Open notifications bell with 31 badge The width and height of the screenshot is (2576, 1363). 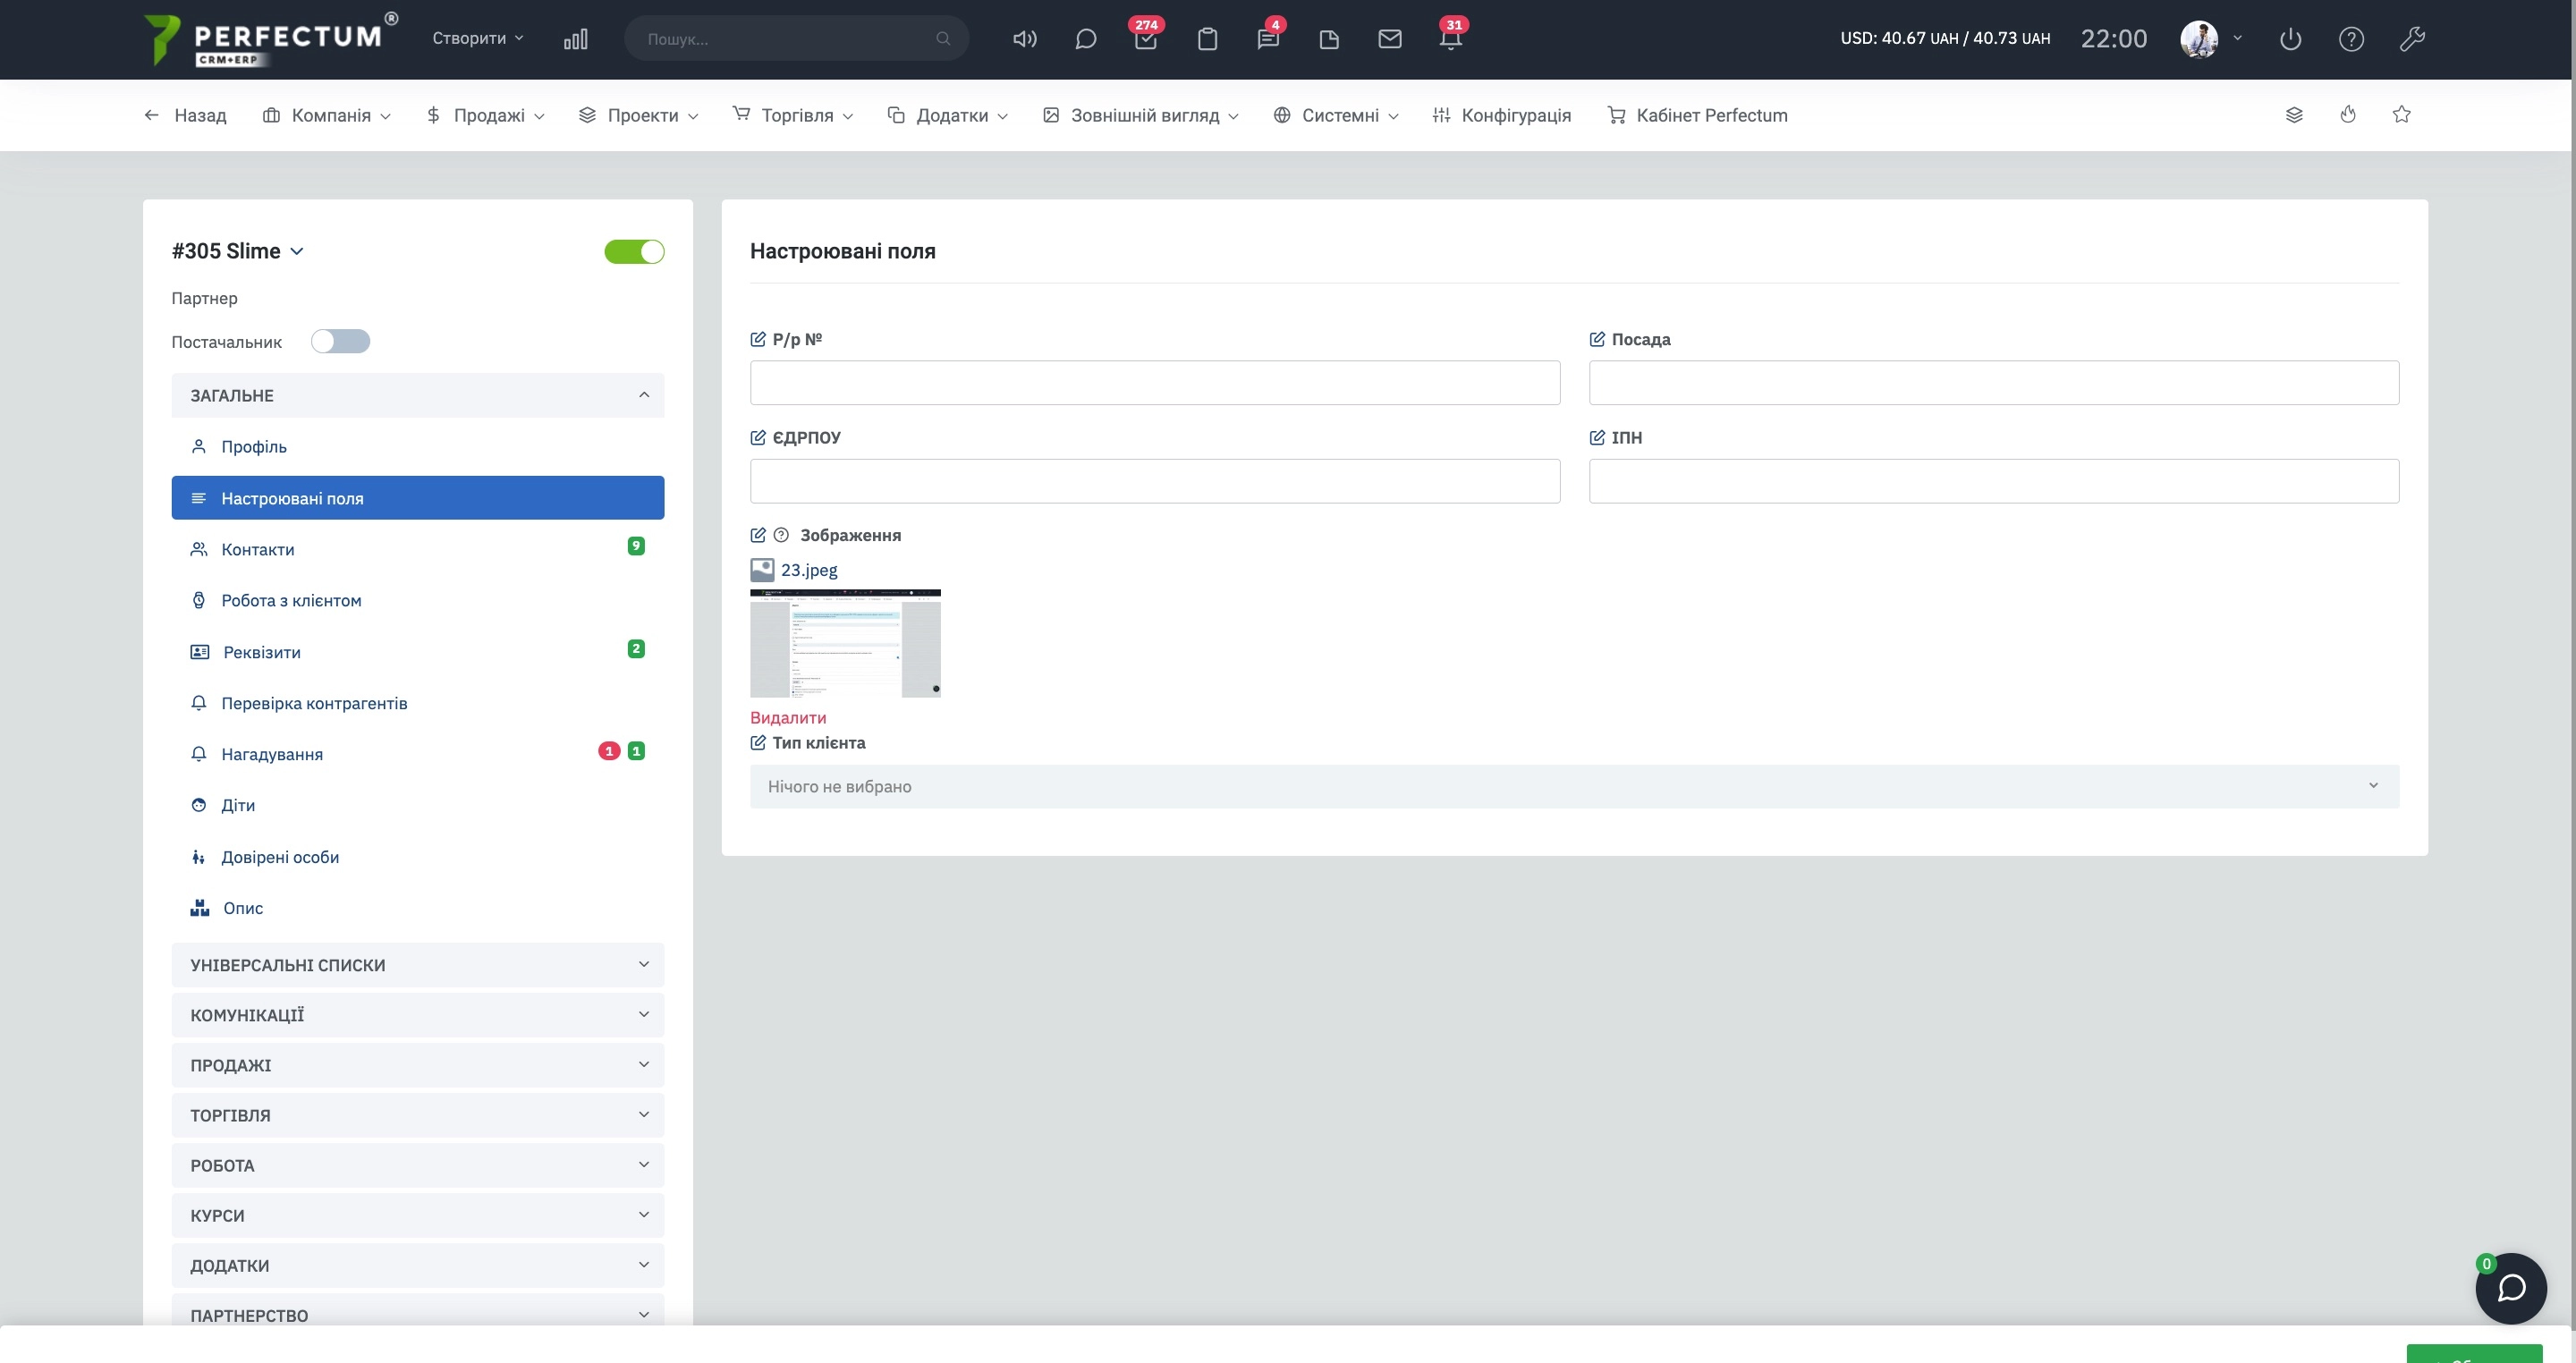[x=1450, y=39]
